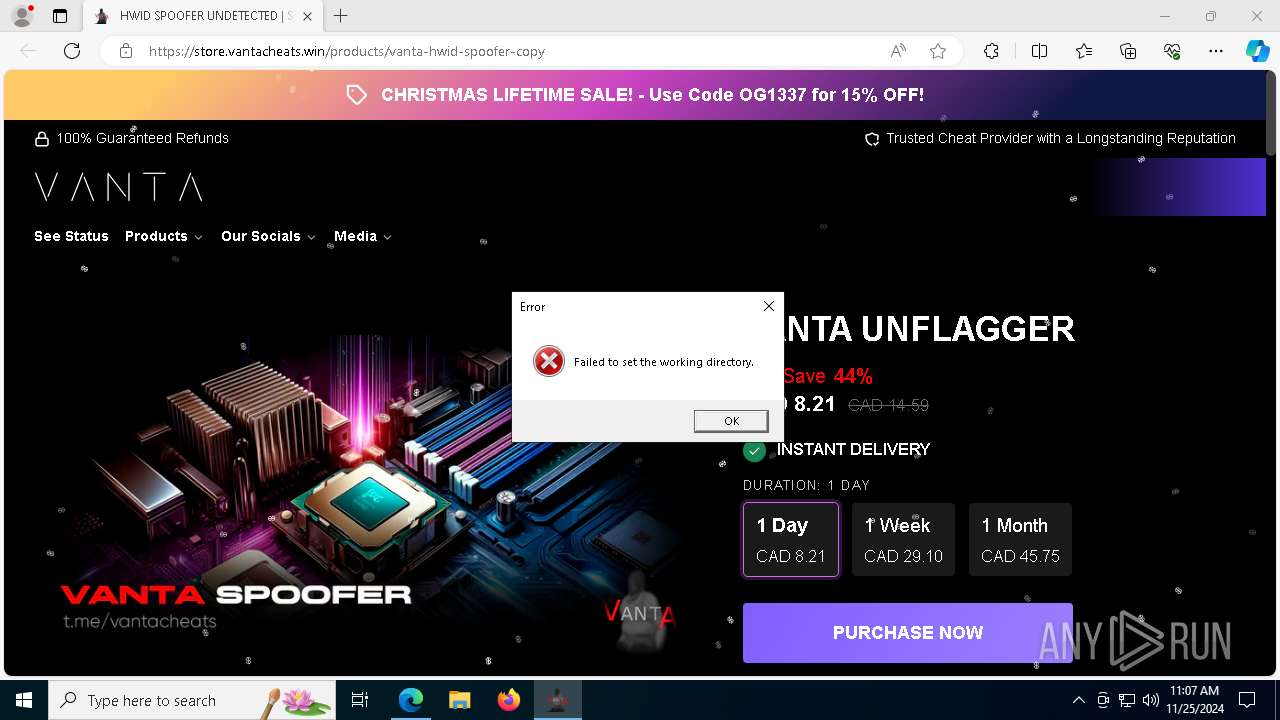The image size is (1280, 720).
Task: Click the Christmas sale tag icon
Action: point(357,95)
